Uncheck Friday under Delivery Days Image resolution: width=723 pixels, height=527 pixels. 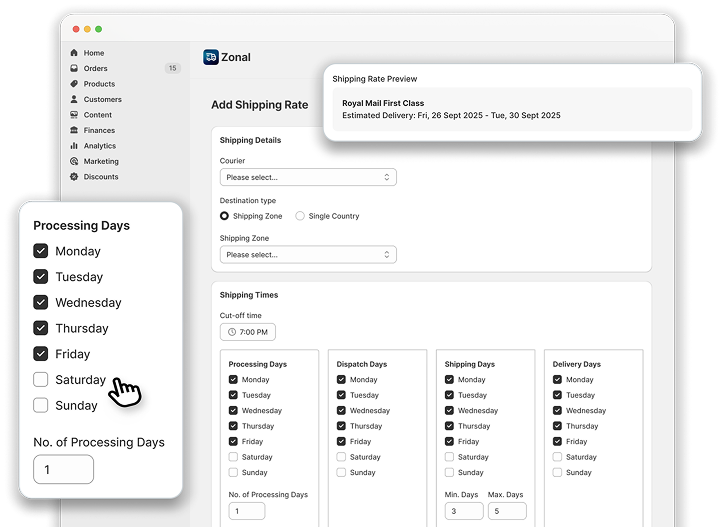[x=557, y=441]
